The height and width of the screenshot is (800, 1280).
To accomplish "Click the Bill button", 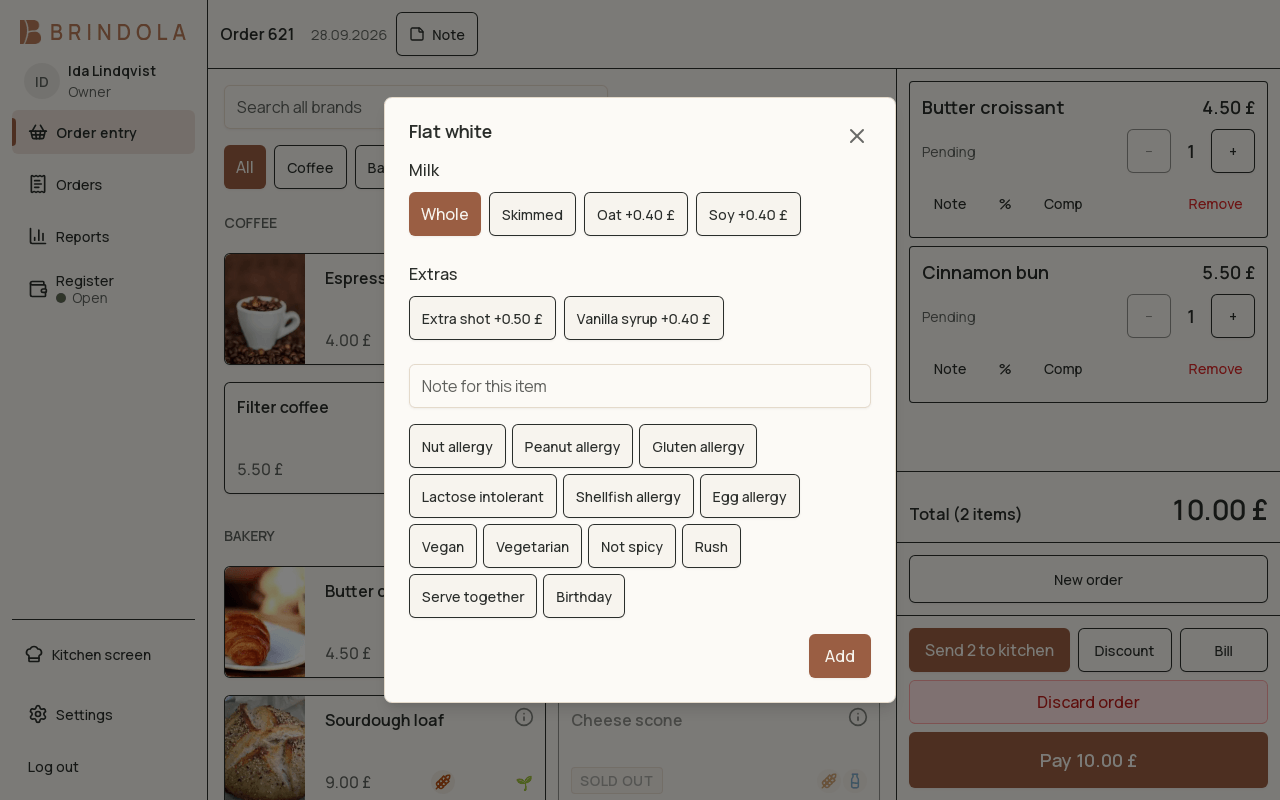I will (x=1224, y=650).
